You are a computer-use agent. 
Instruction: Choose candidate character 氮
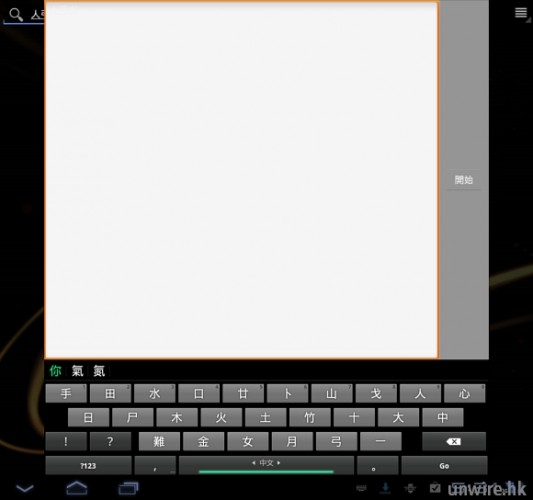pyautogui.click(x=99, y=370)
